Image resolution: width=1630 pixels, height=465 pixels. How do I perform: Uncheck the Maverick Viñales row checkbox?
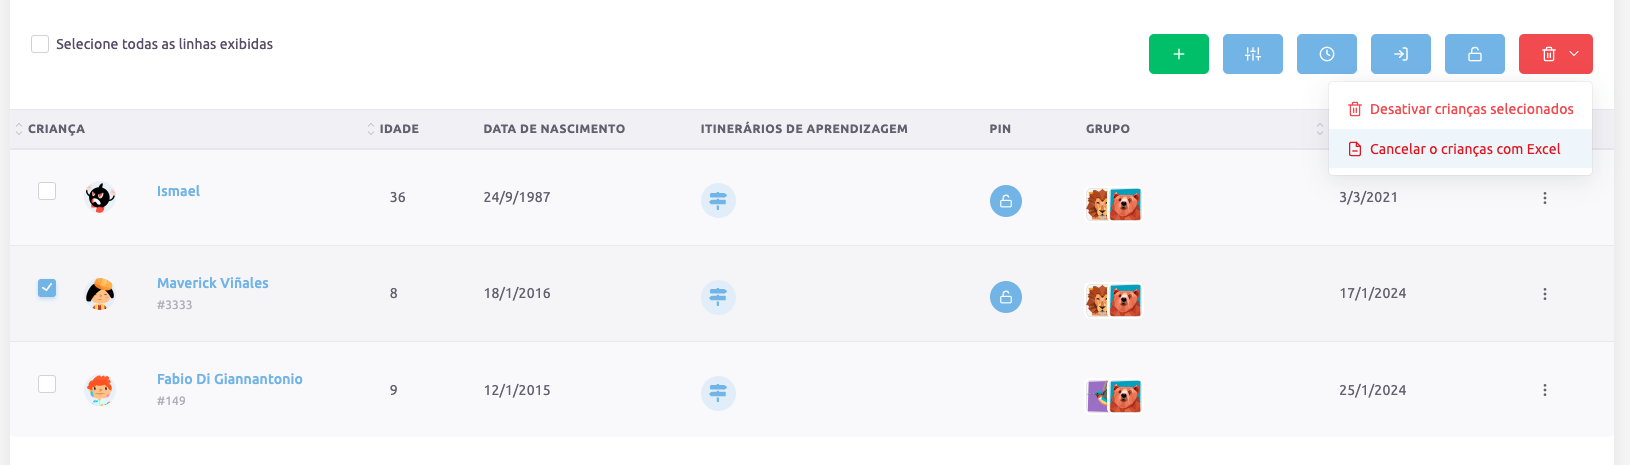[x=47, y=288]
